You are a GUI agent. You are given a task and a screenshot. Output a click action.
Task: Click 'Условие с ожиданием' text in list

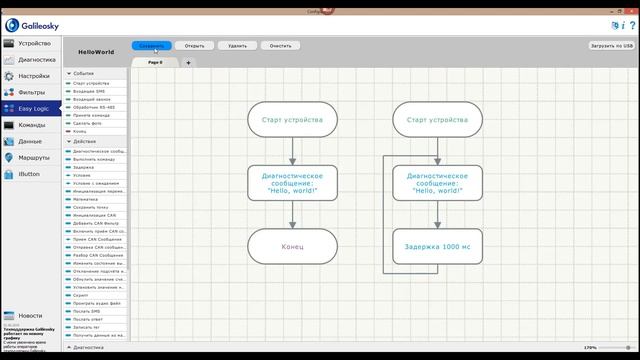(x=96, y=184)
